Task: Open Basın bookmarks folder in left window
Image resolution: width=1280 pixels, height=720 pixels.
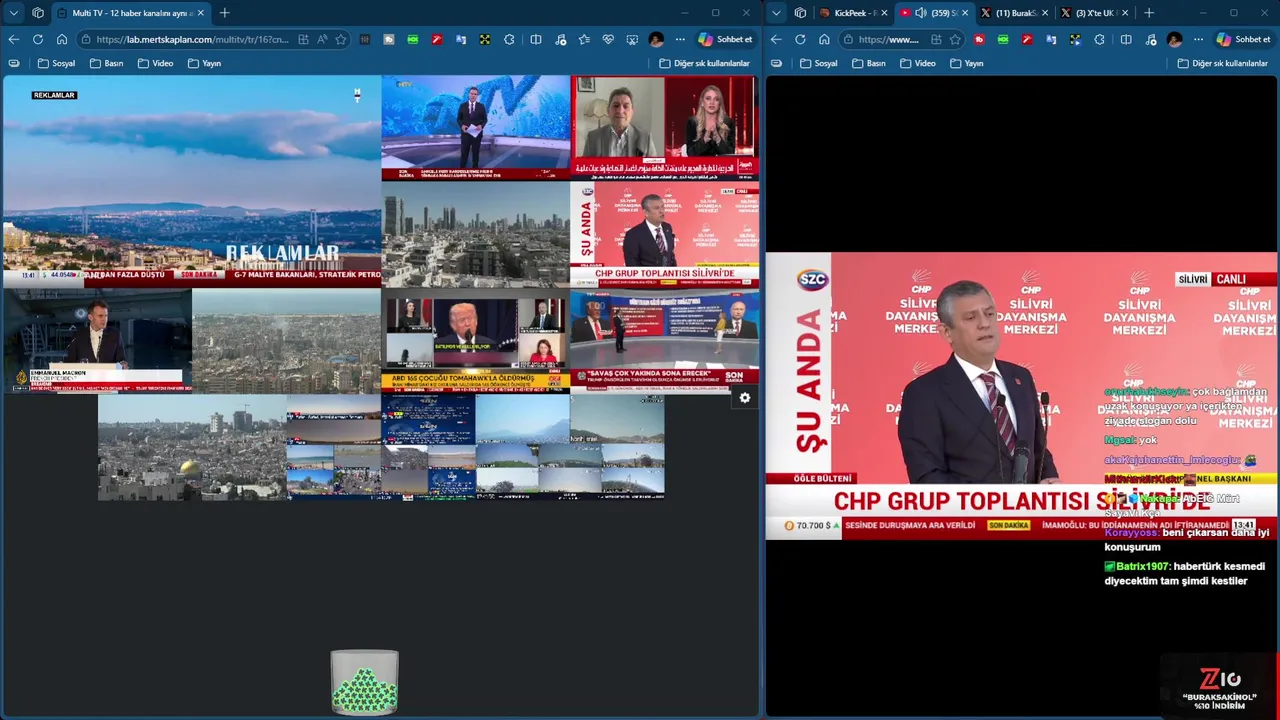Action: 107,63
